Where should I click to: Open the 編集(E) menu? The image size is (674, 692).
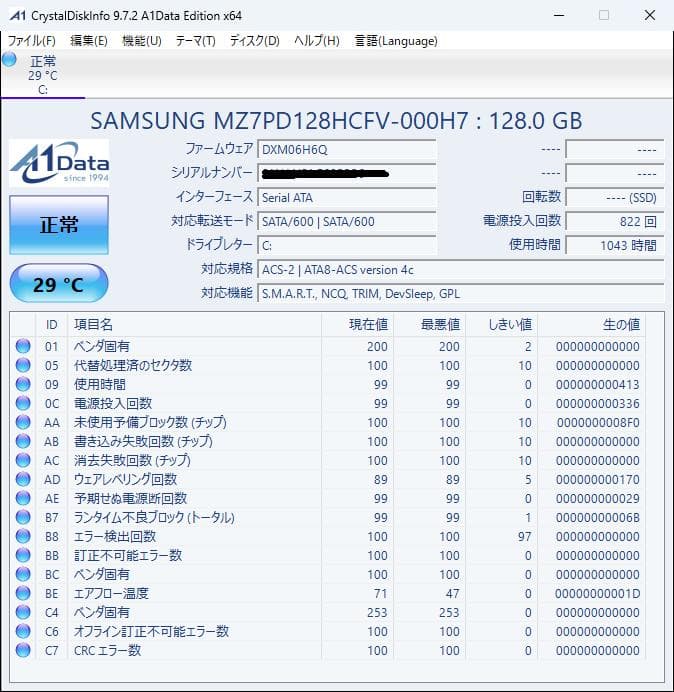click(x=89, y=41)
